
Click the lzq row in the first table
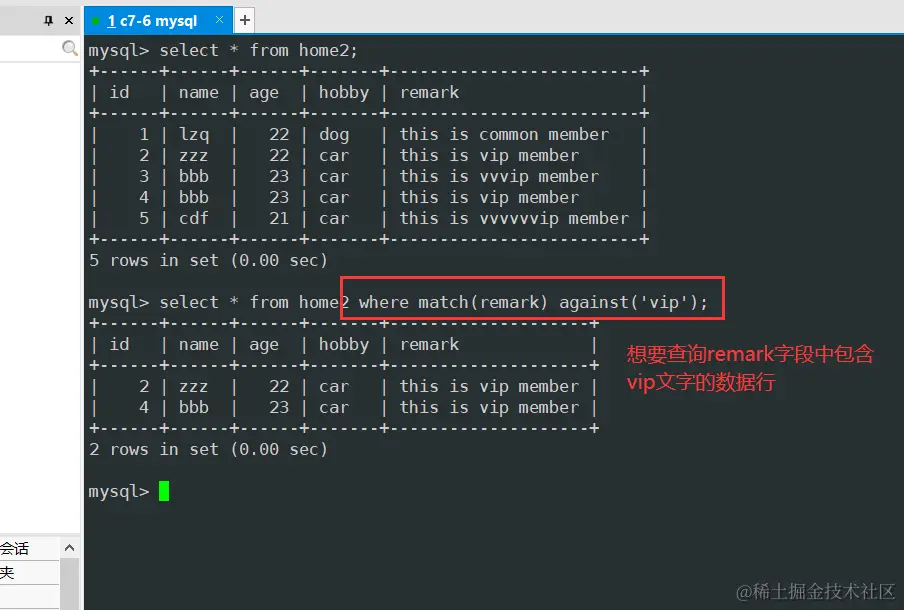tap(368, 134)
